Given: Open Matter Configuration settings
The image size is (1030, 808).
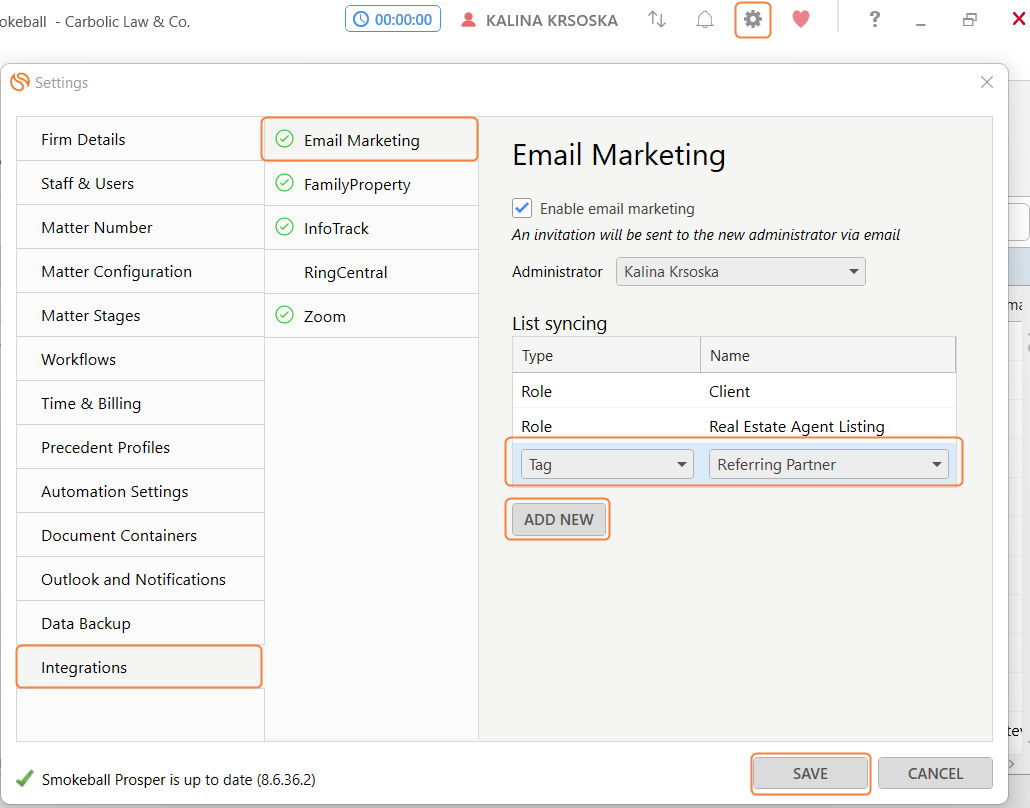Looking at the screenshot, I should click(140, 271).
